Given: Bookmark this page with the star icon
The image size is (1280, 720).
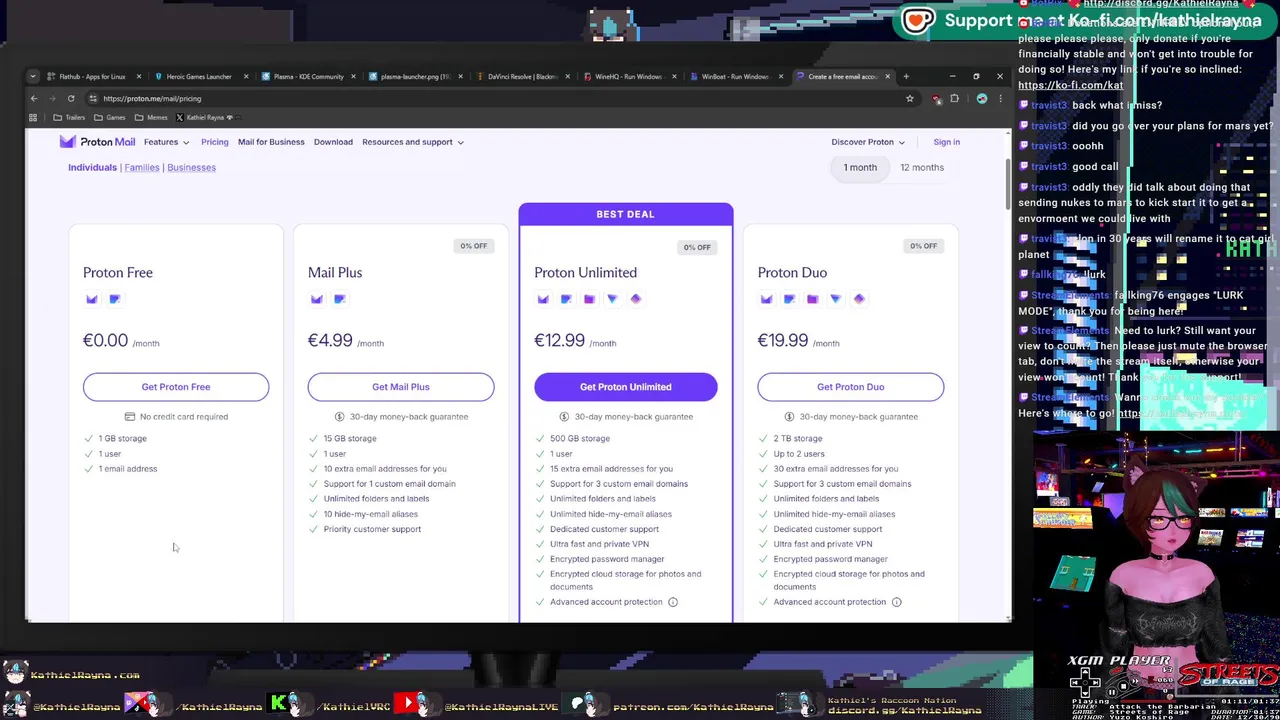Looking at the screenshot, I should (910, 98).
